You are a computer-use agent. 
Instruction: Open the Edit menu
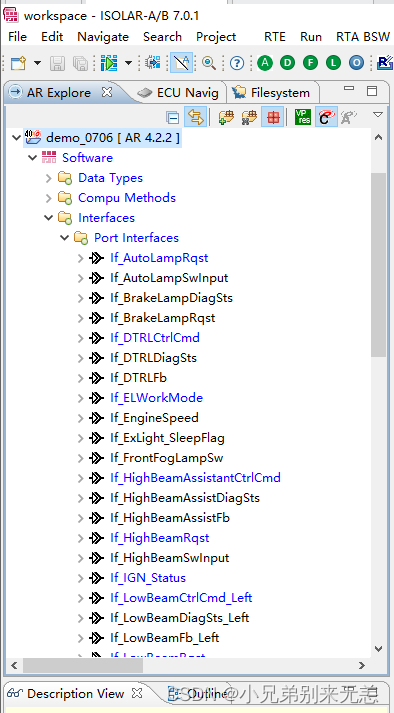click(52, 37)
